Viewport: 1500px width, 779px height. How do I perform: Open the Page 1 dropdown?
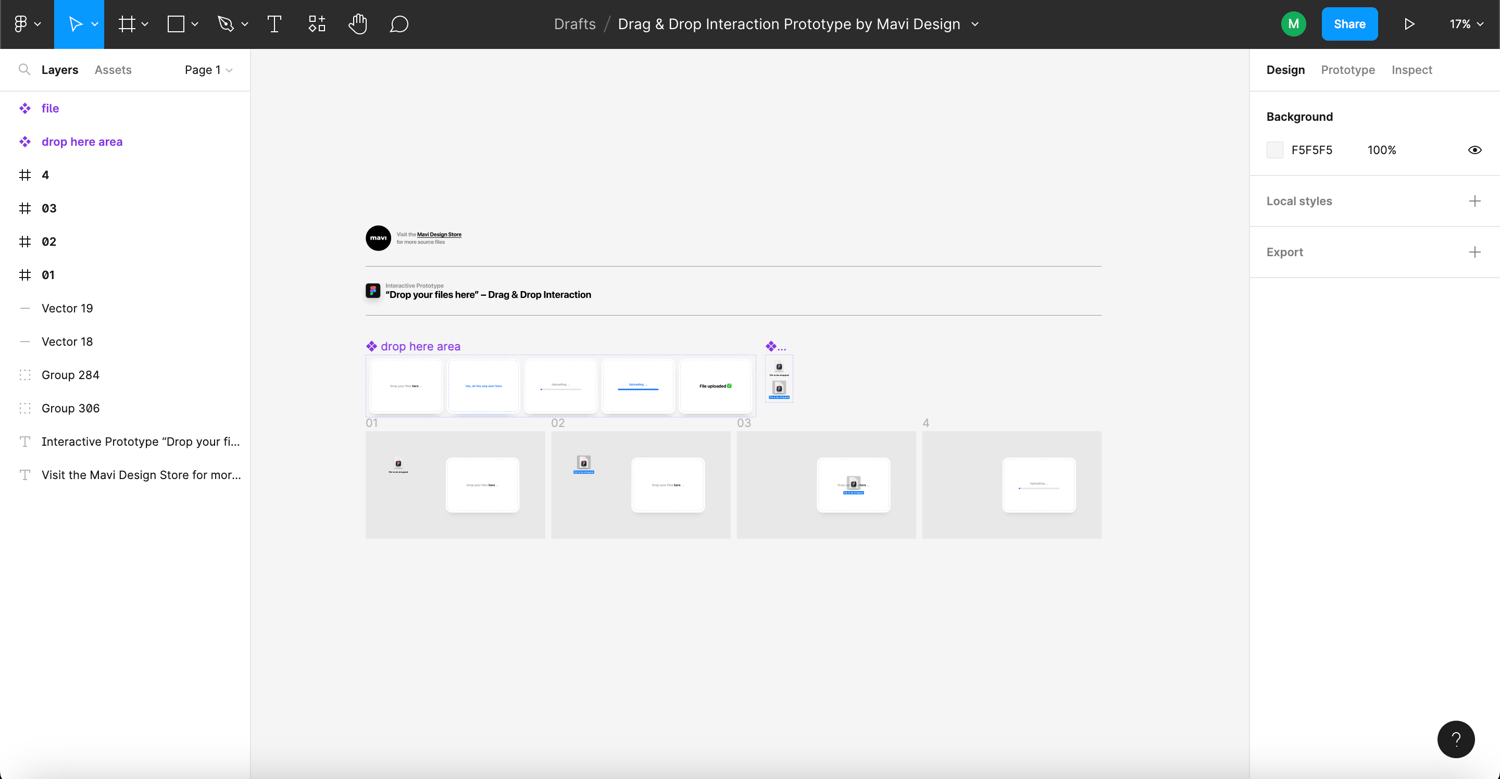pyautogui.click(x=208, y=70)
